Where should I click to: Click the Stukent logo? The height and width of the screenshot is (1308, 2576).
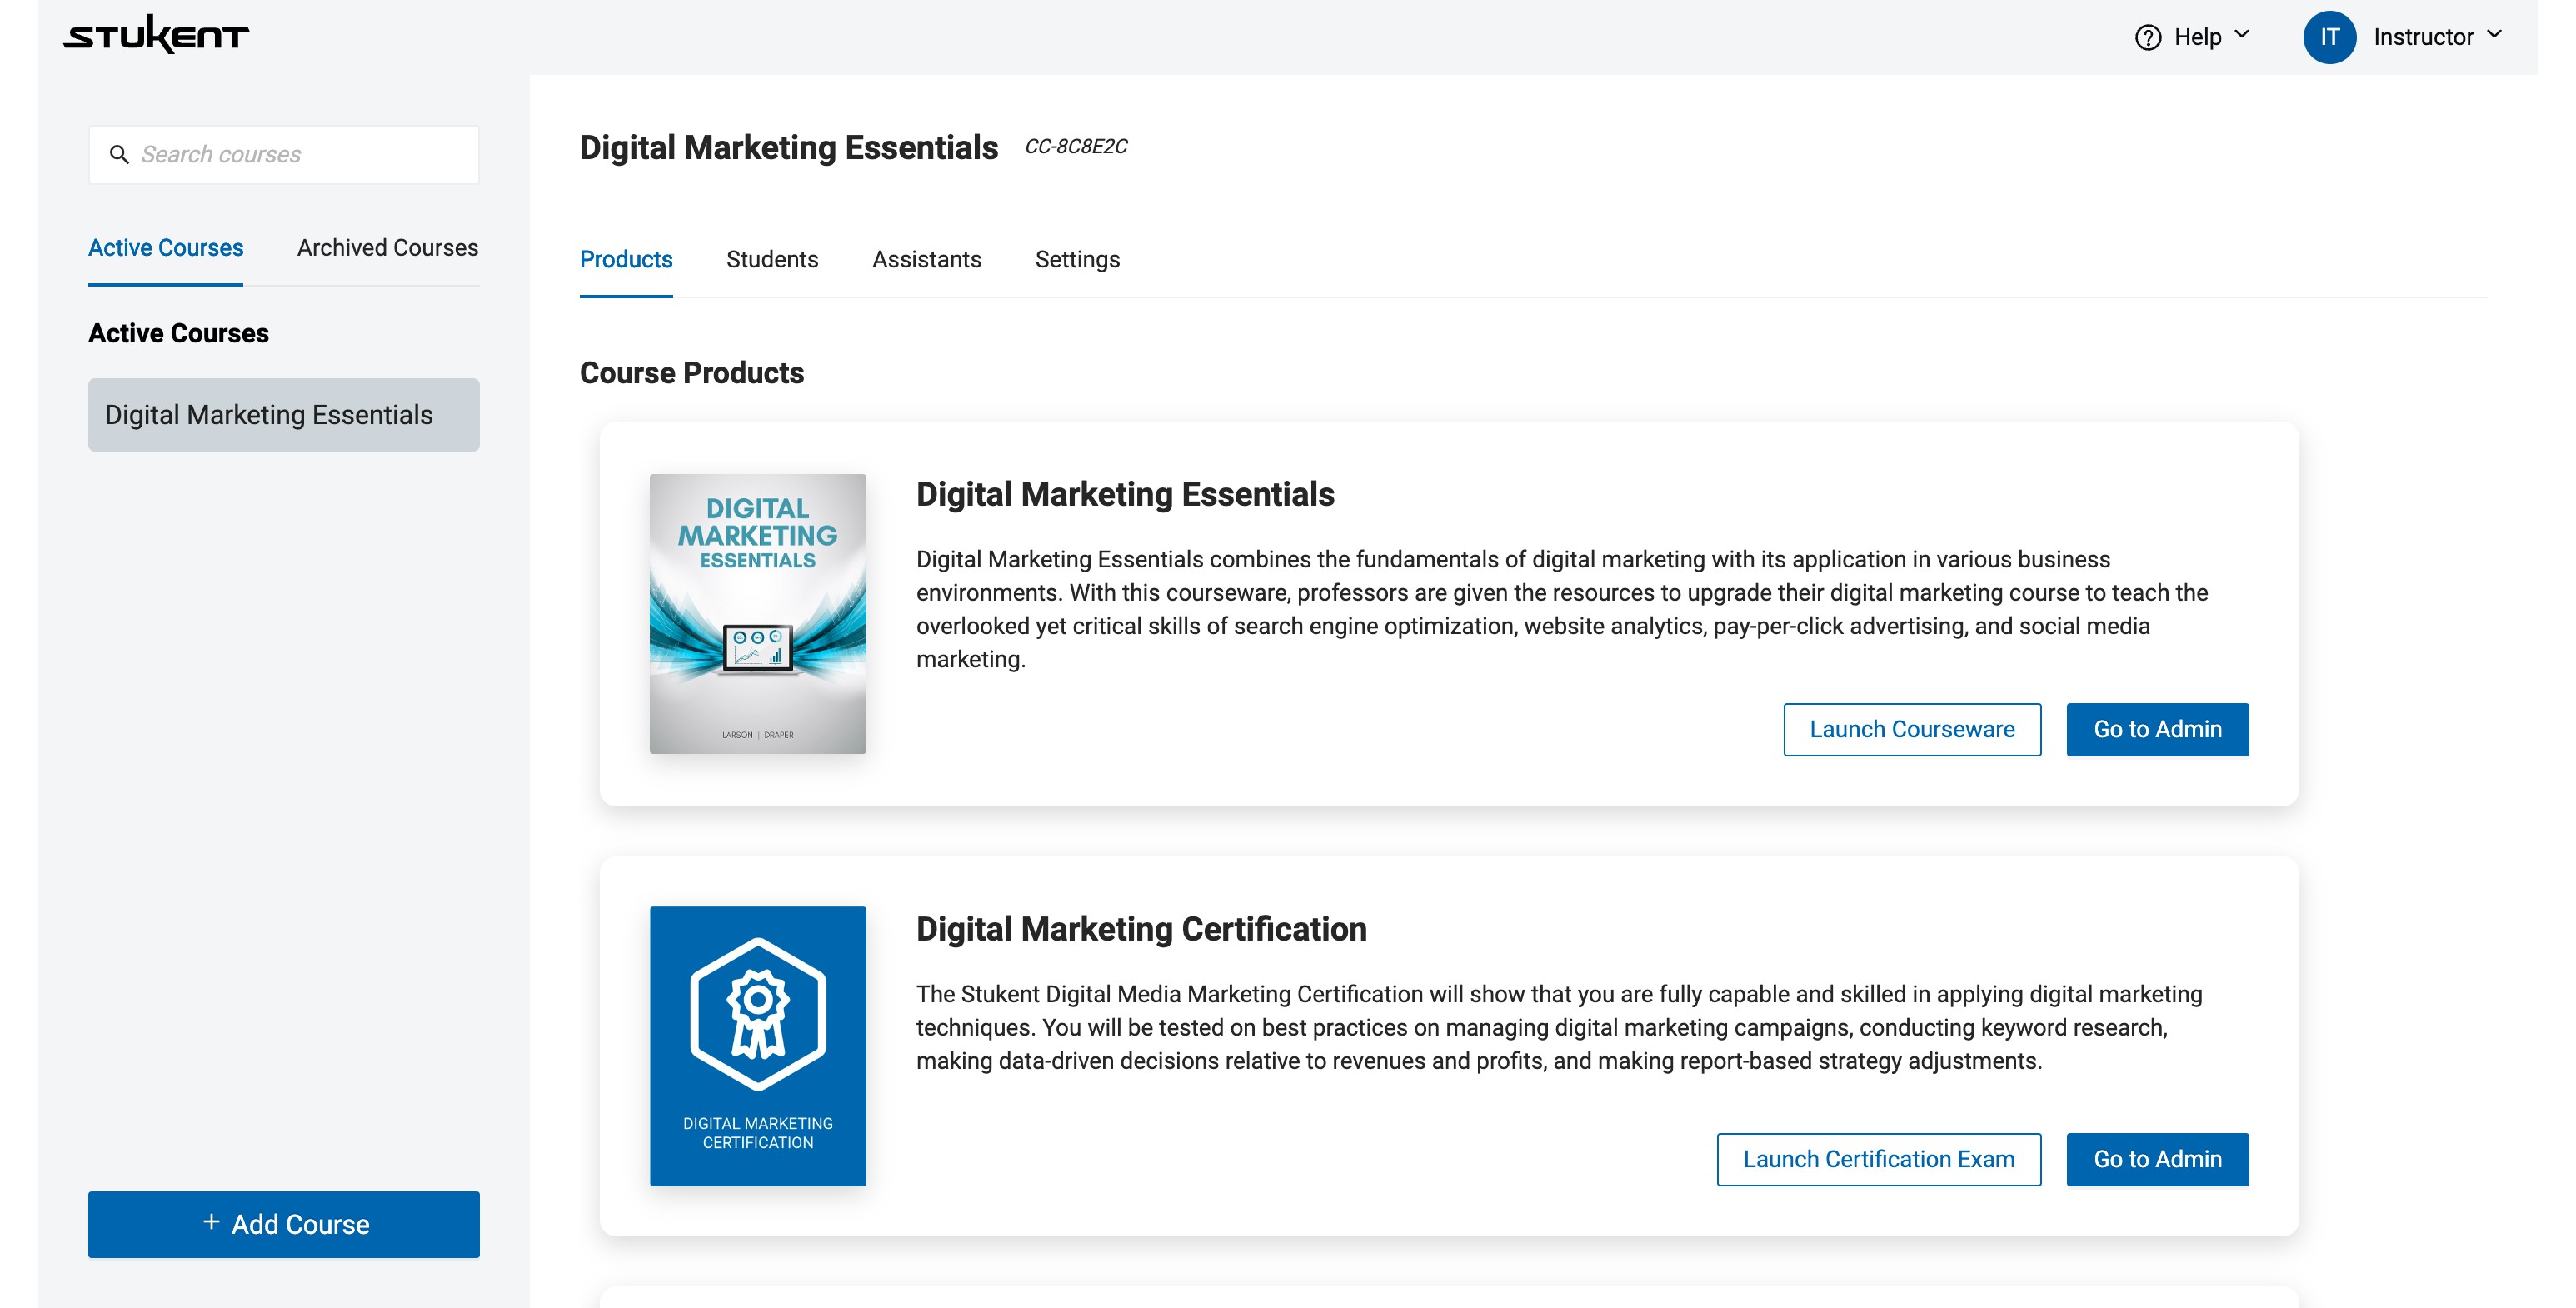click(x=156, y=35)
